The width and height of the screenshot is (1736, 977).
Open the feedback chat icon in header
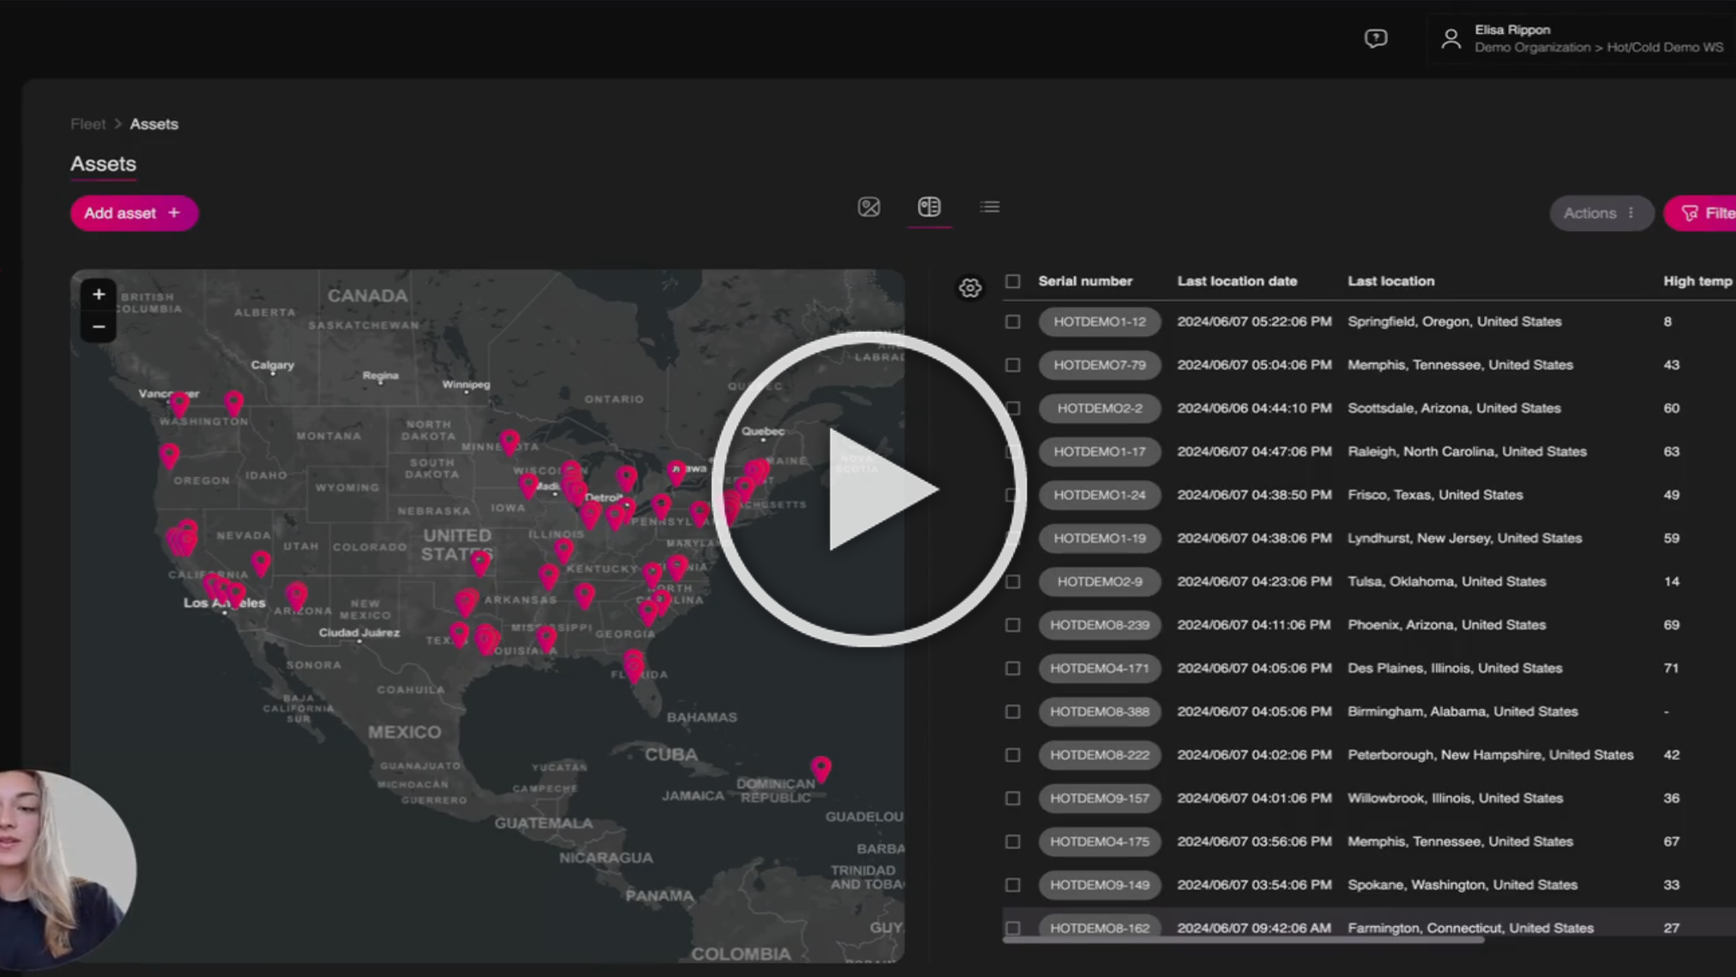(x=1376, y=39)
